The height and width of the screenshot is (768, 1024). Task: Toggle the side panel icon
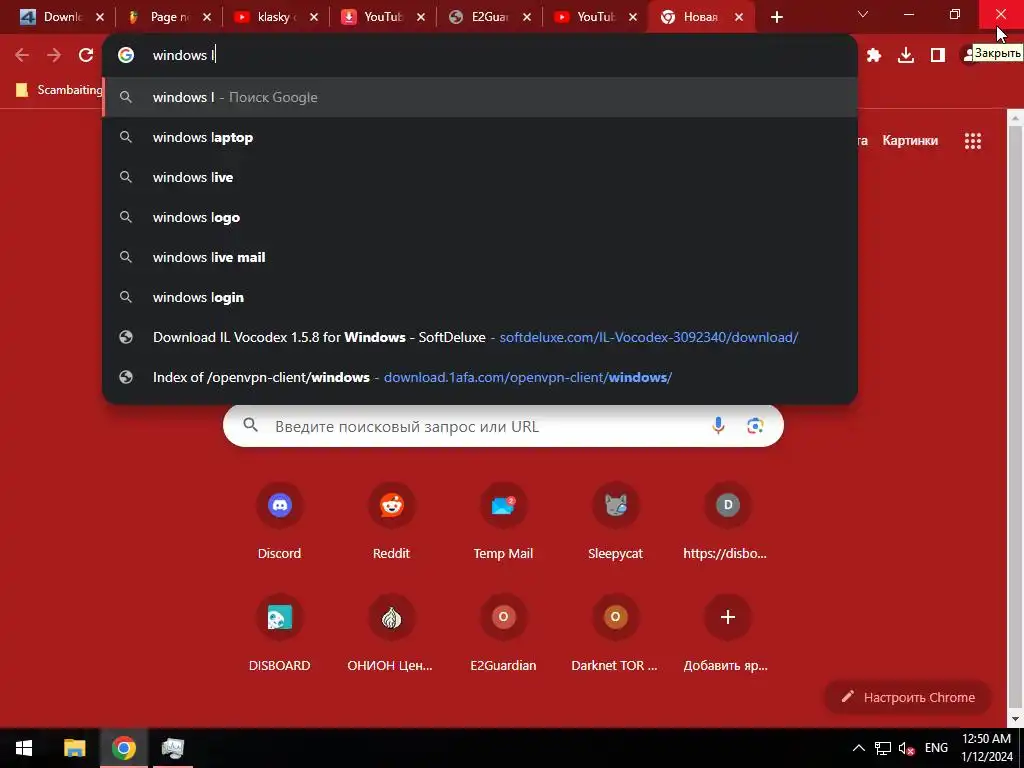point(938,55)
